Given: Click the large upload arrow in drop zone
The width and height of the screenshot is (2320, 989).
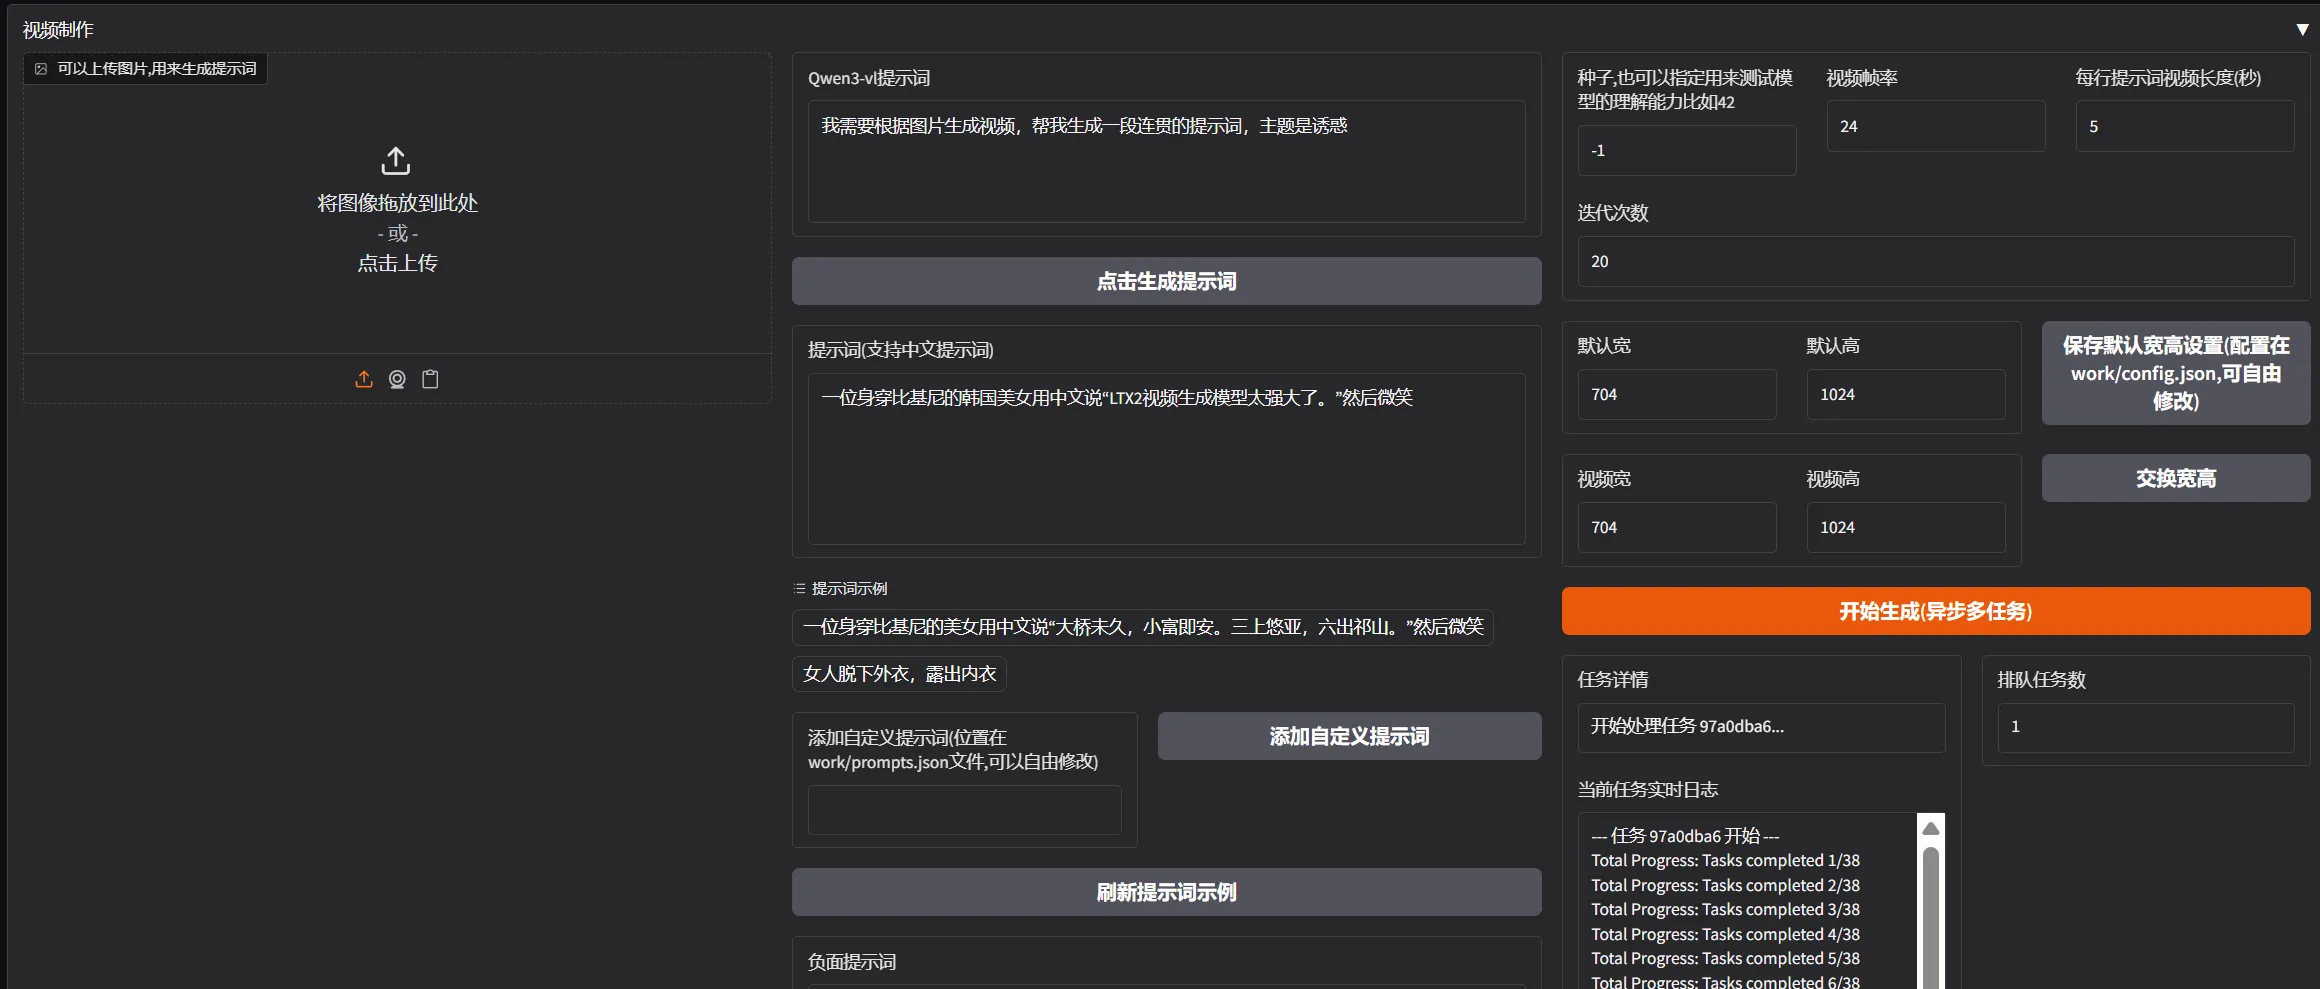Looking at the screenshot, I should click(395, 160).
